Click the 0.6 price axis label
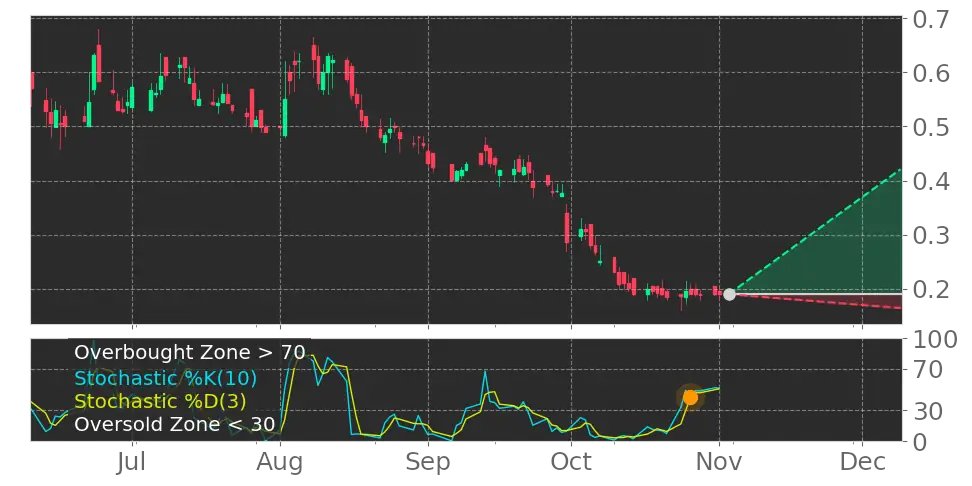 tap(930, 74)
